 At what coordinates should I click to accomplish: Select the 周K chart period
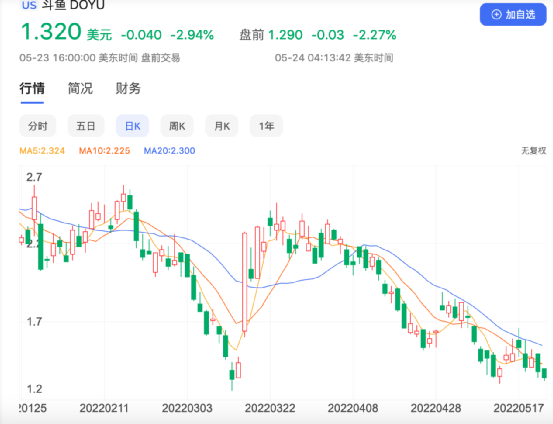[177, 126]
